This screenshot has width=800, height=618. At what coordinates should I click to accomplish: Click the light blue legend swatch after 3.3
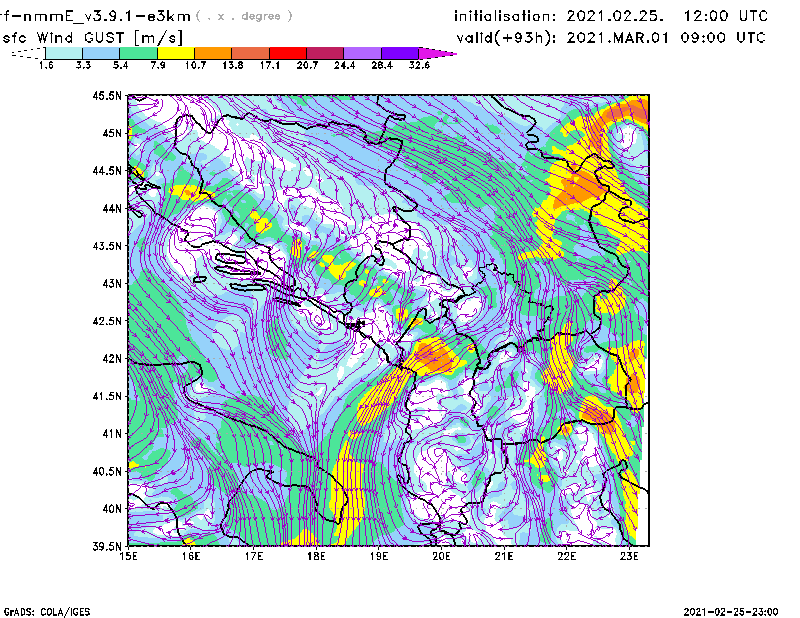click(x=101, y=53)
